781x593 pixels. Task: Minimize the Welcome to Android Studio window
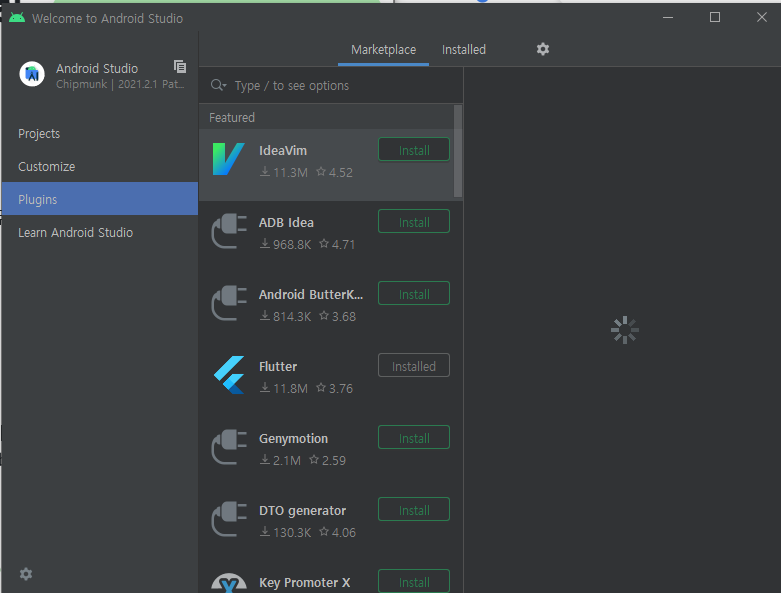point(668,17)
